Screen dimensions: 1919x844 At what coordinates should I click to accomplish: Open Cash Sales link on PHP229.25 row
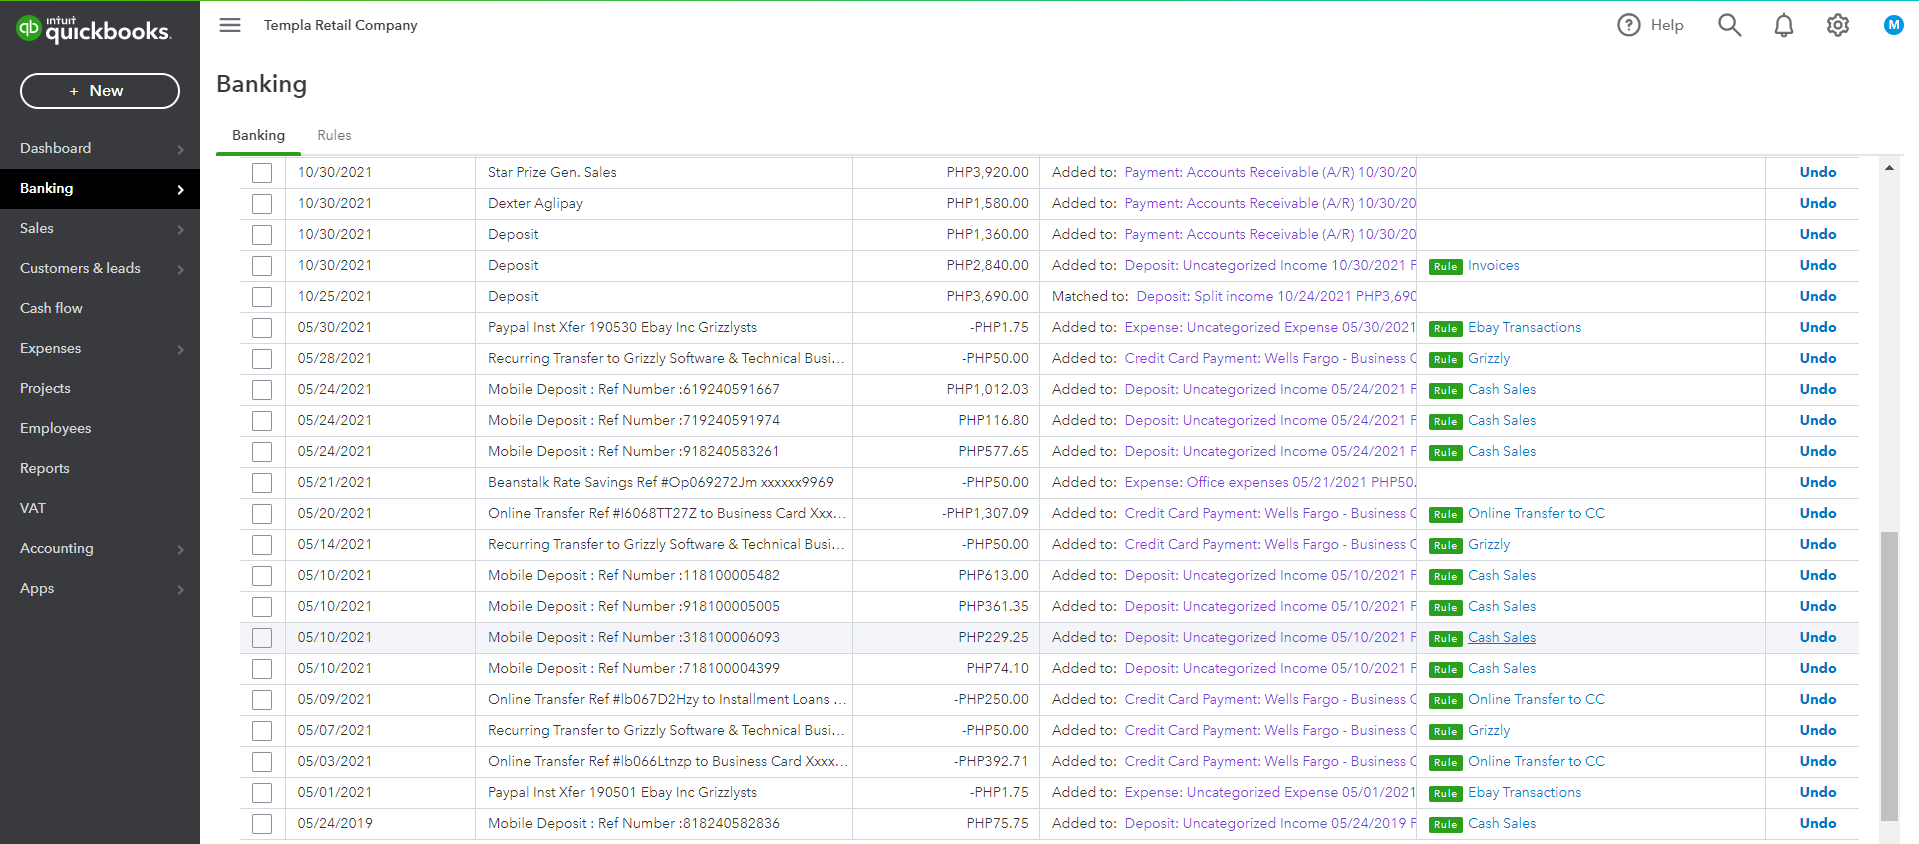point(1502,637)
